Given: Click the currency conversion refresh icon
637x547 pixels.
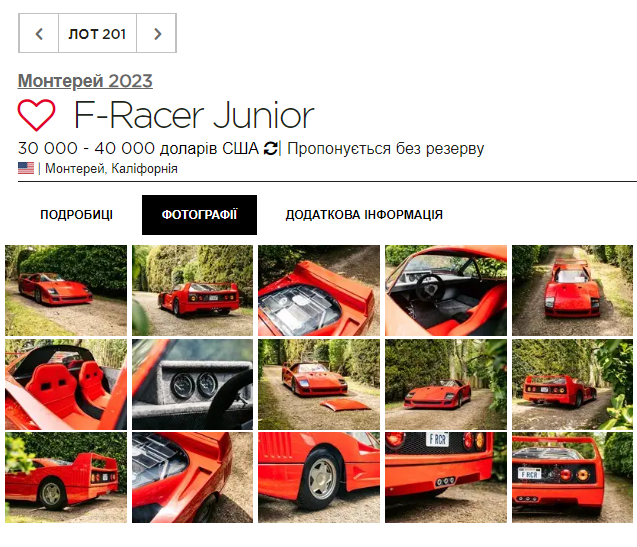Looking at the screenshot, I should coord(271,148).
